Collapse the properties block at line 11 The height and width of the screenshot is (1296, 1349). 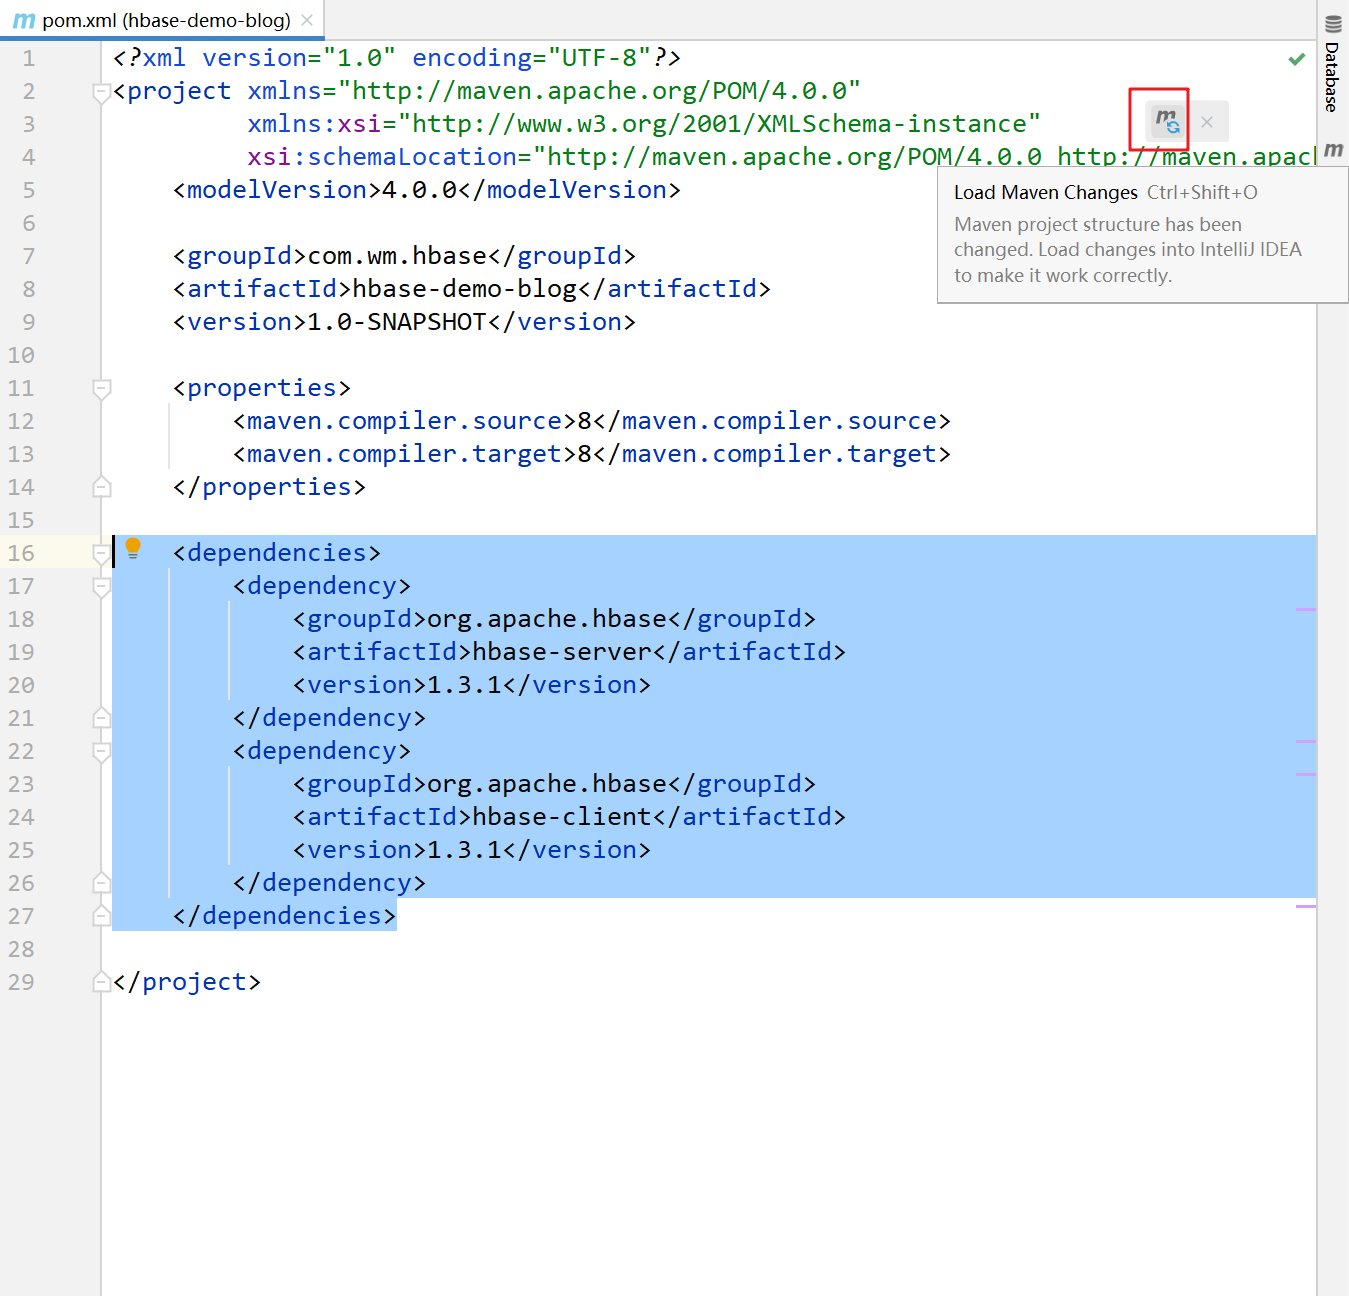pos(101,389)
